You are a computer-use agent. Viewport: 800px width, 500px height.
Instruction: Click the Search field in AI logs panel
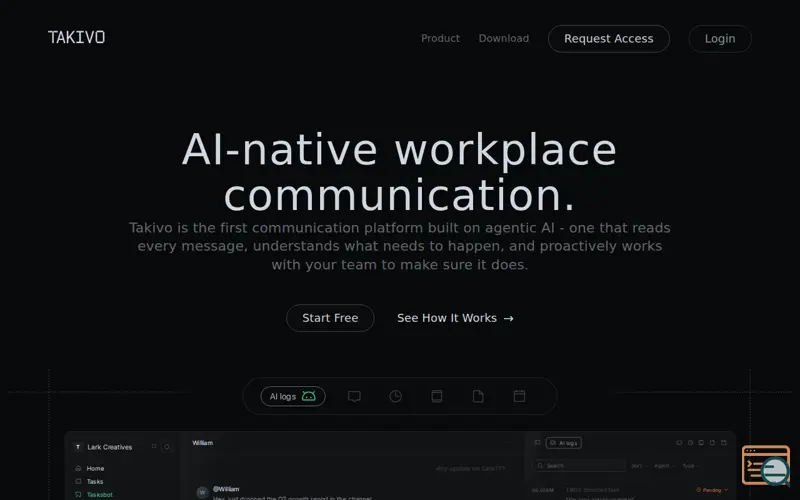(580, 465)
